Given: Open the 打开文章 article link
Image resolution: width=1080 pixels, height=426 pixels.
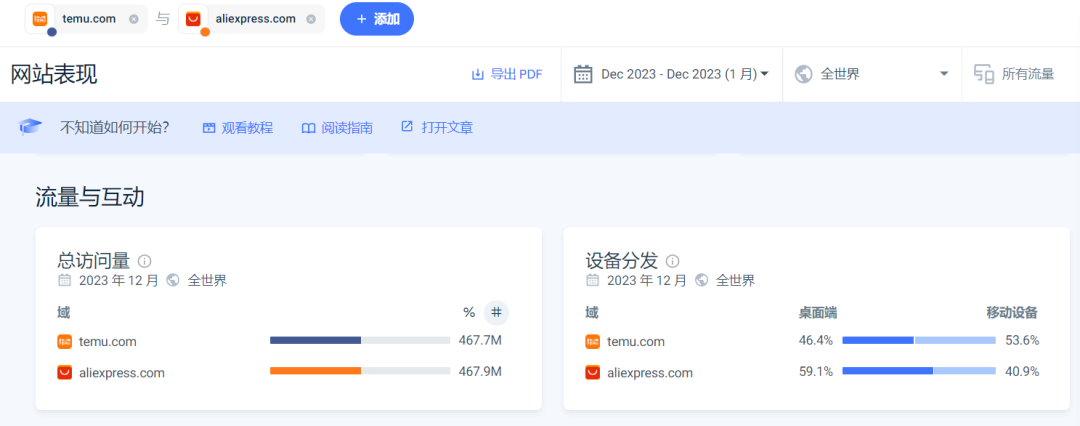Looking at the screenshot, I should point(437,128).
